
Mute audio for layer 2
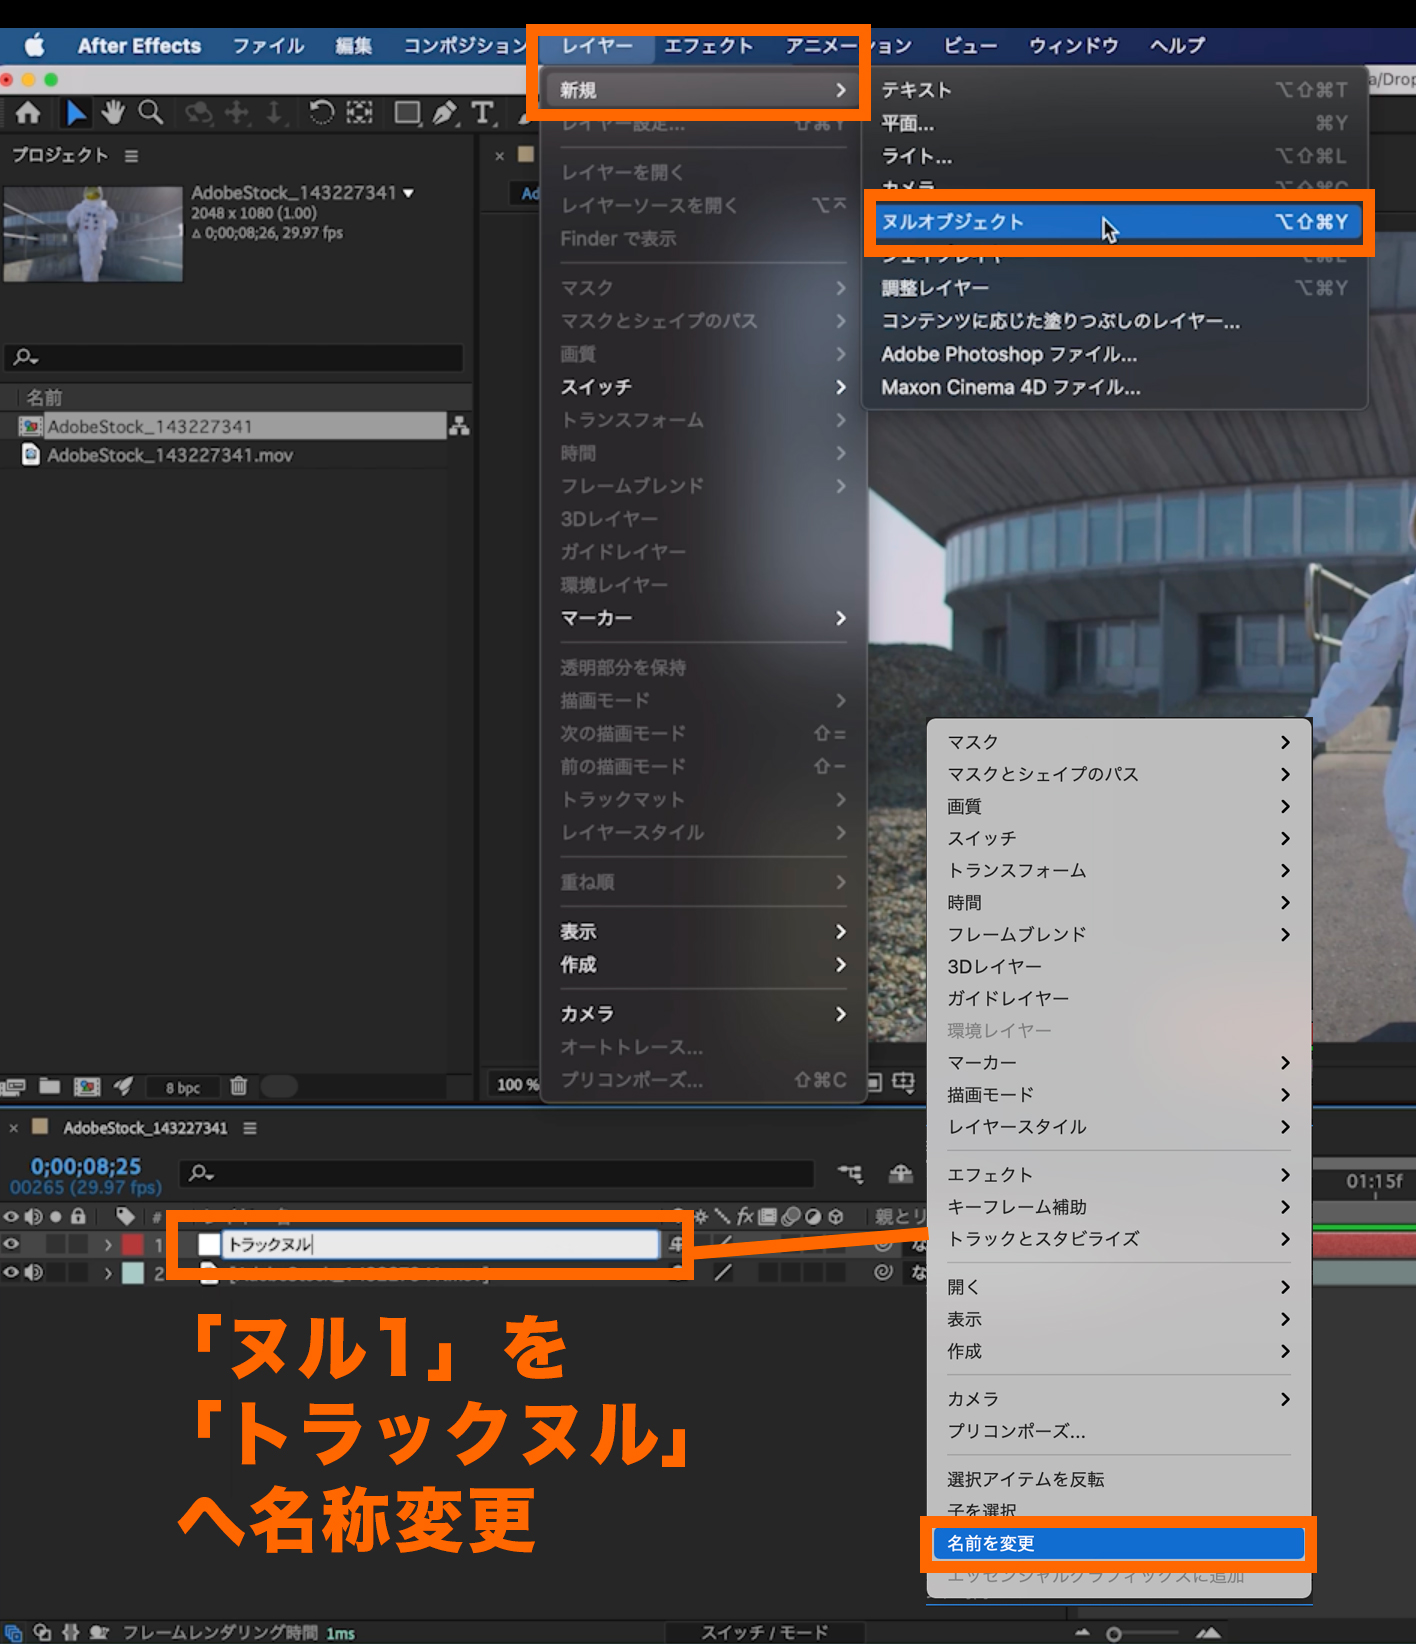click(x=34, y=1273)
